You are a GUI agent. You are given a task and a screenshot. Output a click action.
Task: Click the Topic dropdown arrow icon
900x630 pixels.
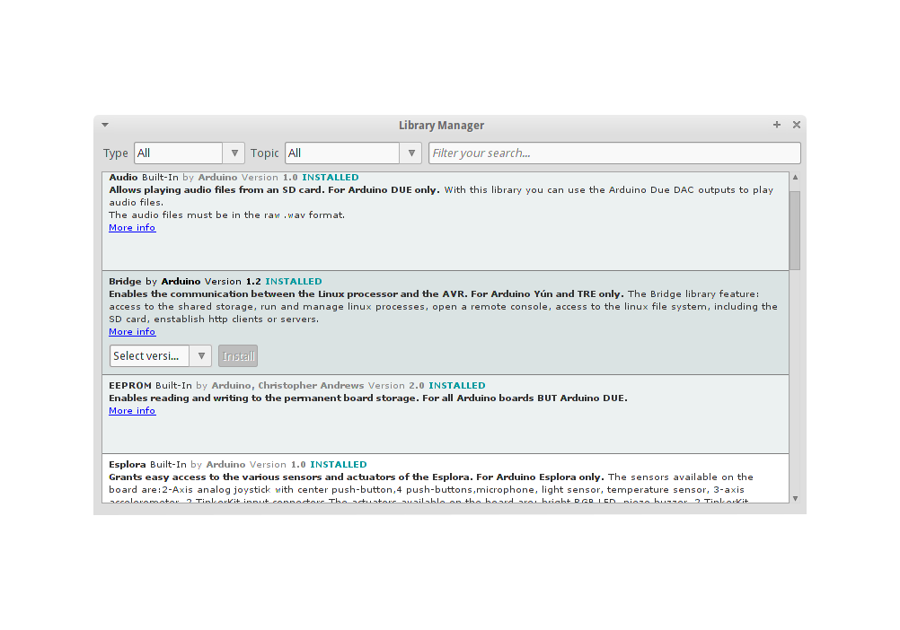[x=411, y=153]
